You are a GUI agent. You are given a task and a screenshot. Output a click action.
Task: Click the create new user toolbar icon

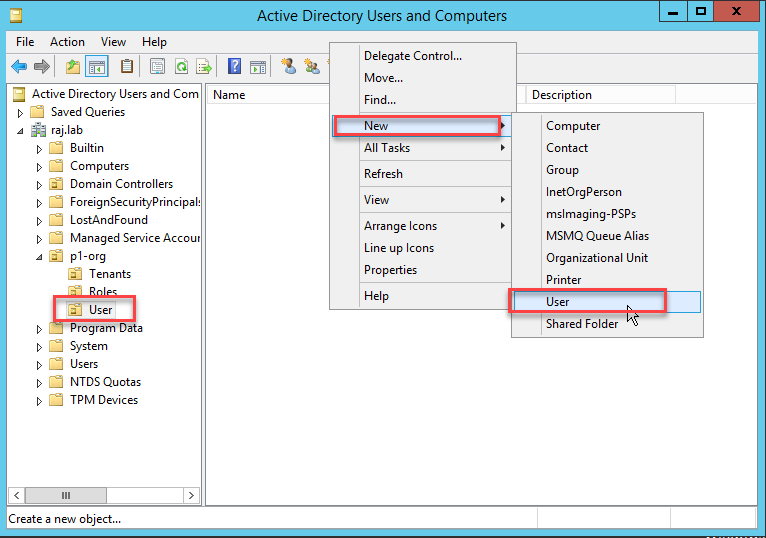tap(289, 66)
